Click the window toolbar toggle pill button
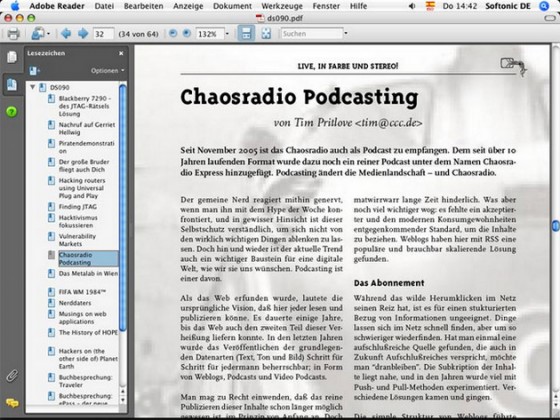 [x=550, y=18]
